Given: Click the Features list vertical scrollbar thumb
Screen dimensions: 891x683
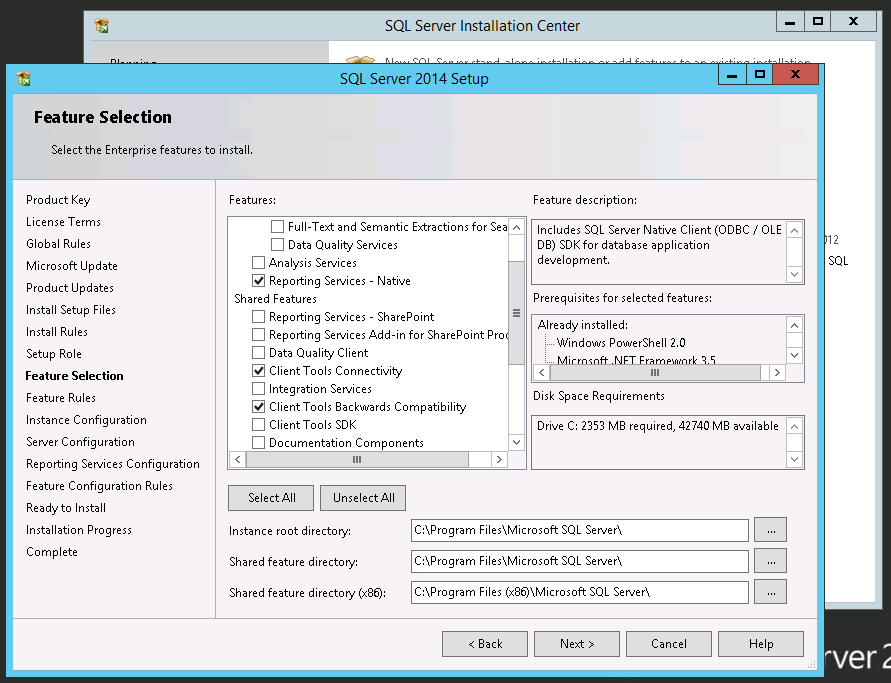Looking at the screenshot, I should pyautogui.click(x=516, y=313).
